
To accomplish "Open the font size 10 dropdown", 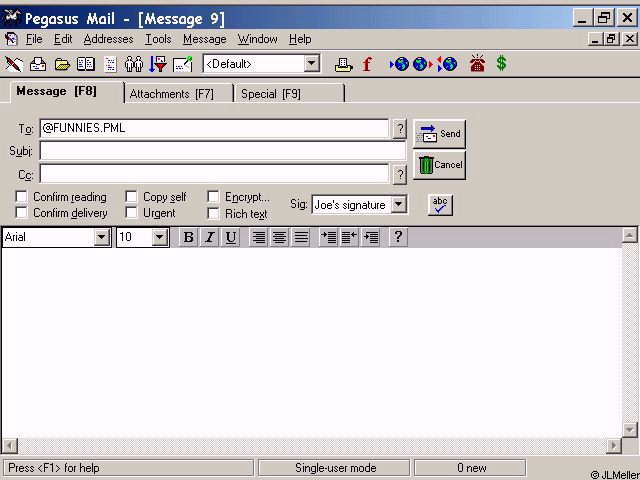I will click(160, 237).
